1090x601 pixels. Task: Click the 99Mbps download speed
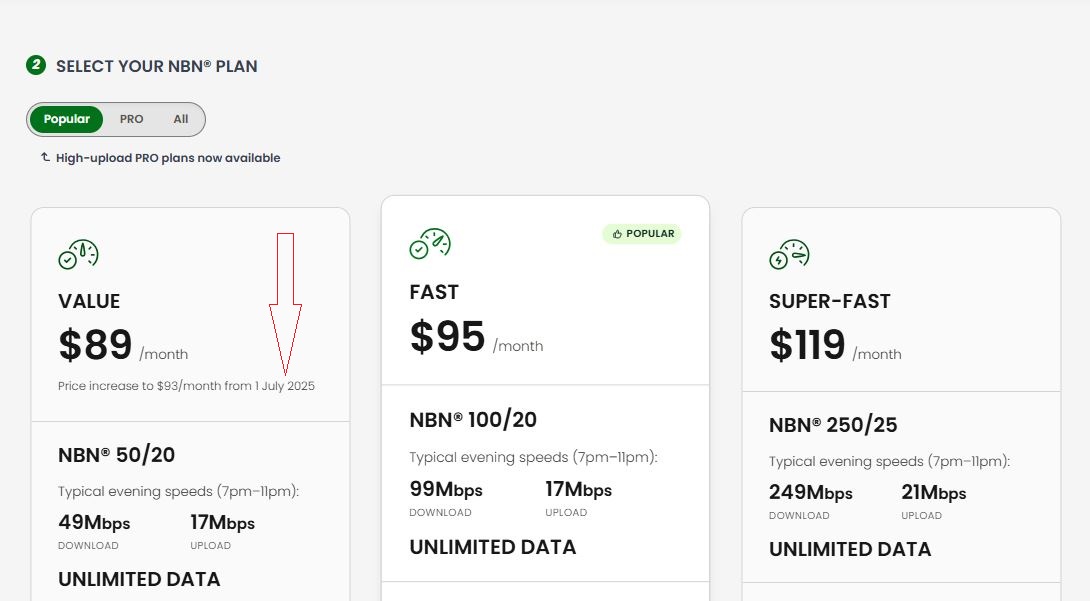(446, 489)
